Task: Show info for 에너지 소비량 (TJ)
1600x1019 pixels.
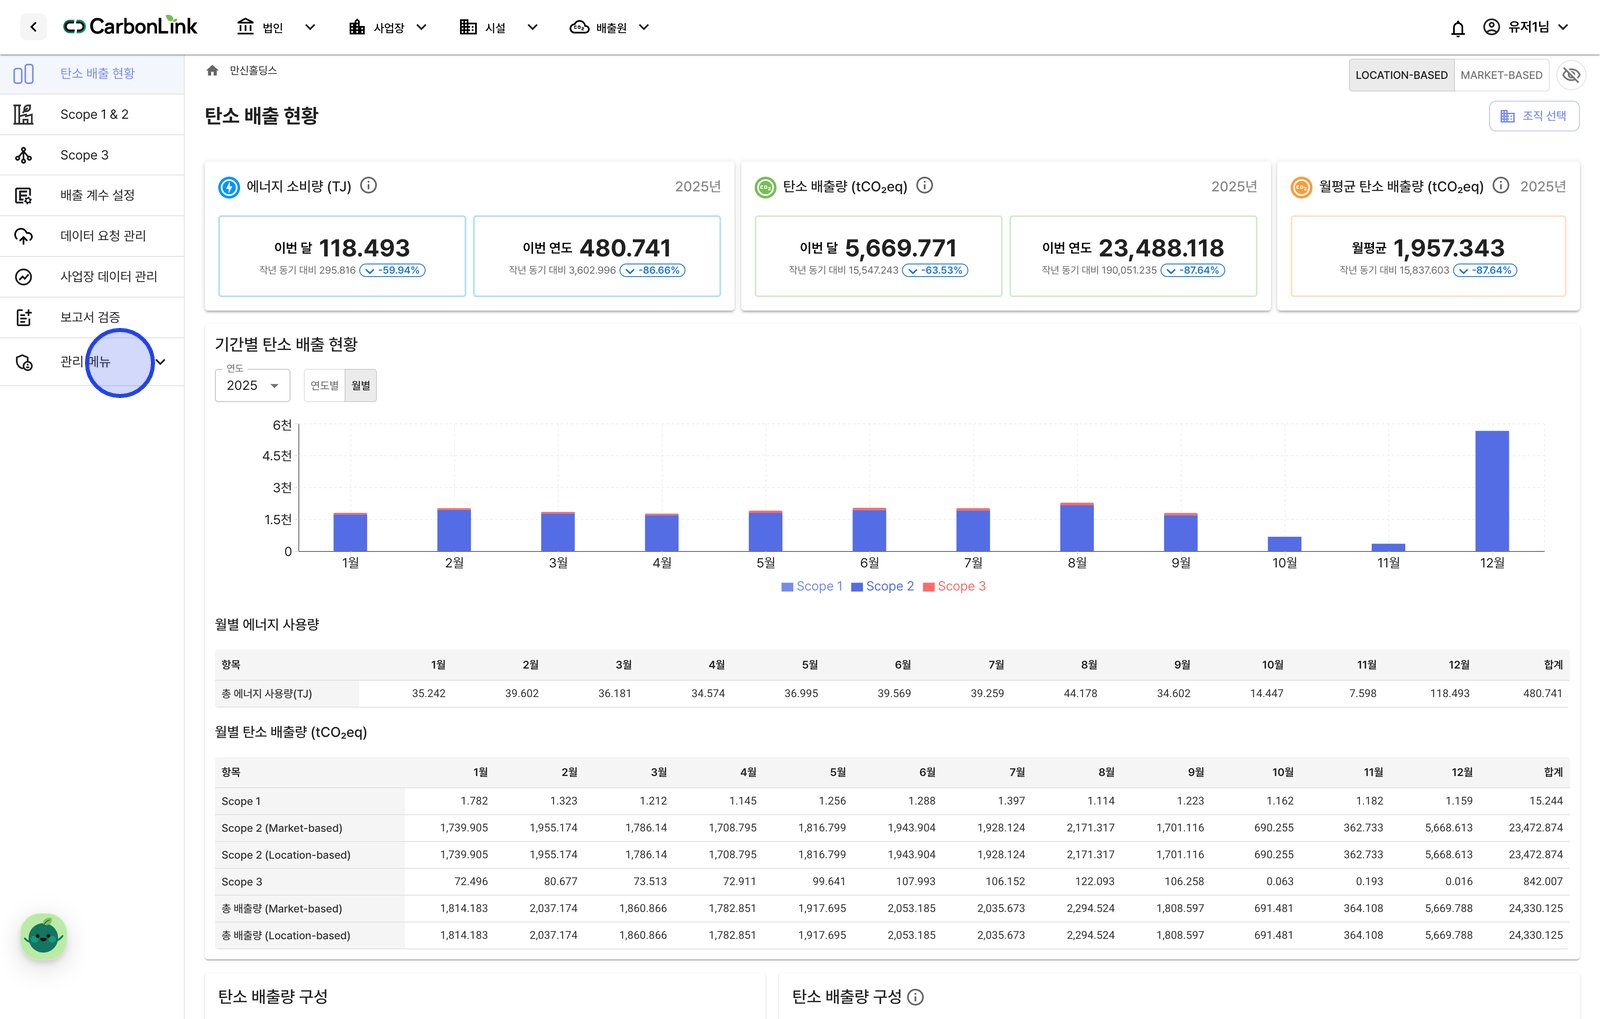Action: [368, 185]
